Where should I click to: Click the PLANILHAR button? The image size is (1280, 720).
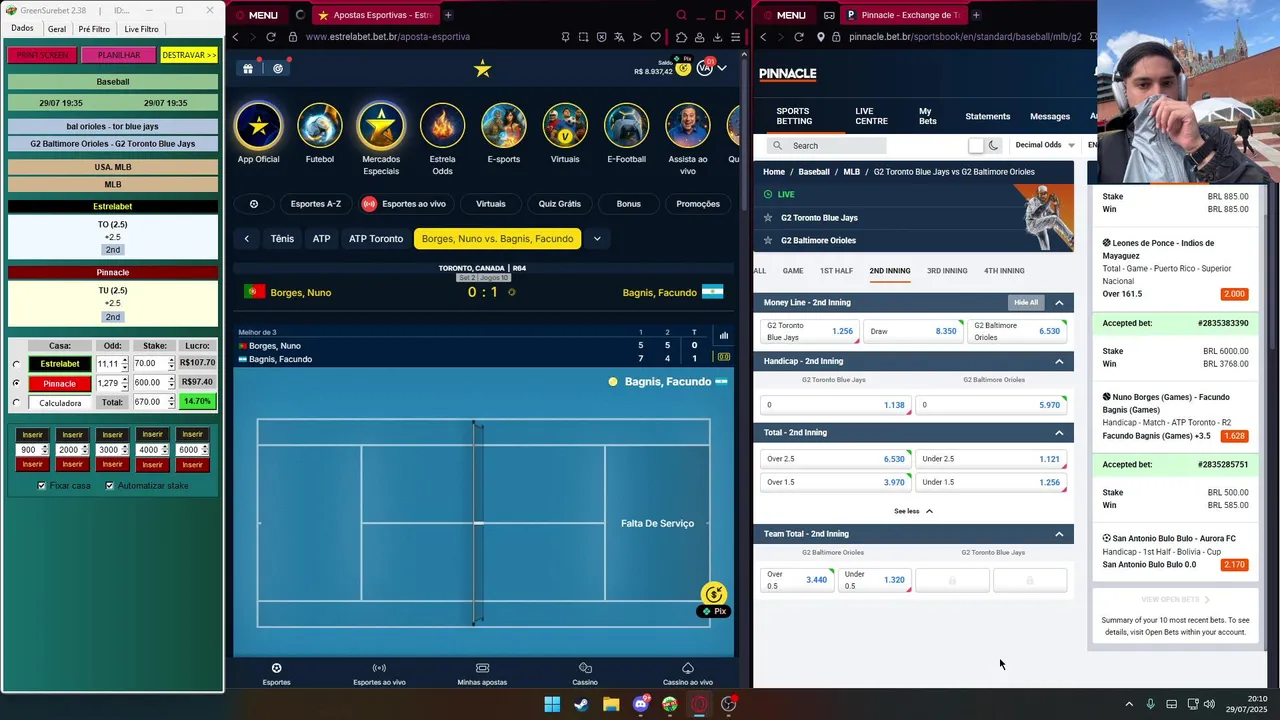point(119,55)
